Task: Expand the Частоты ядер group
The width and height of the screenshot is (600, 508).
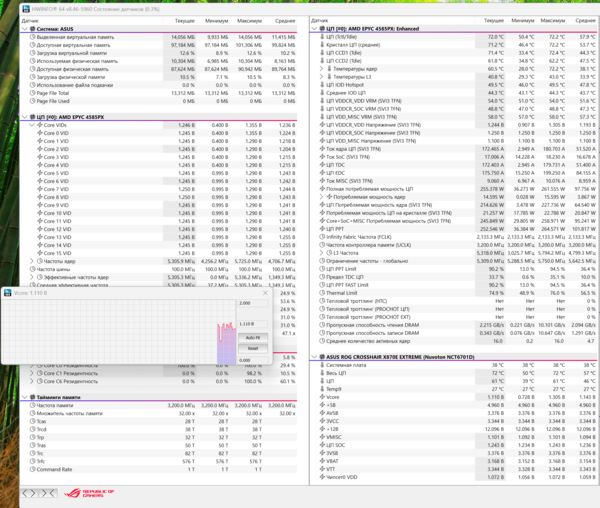Action: 32,261
